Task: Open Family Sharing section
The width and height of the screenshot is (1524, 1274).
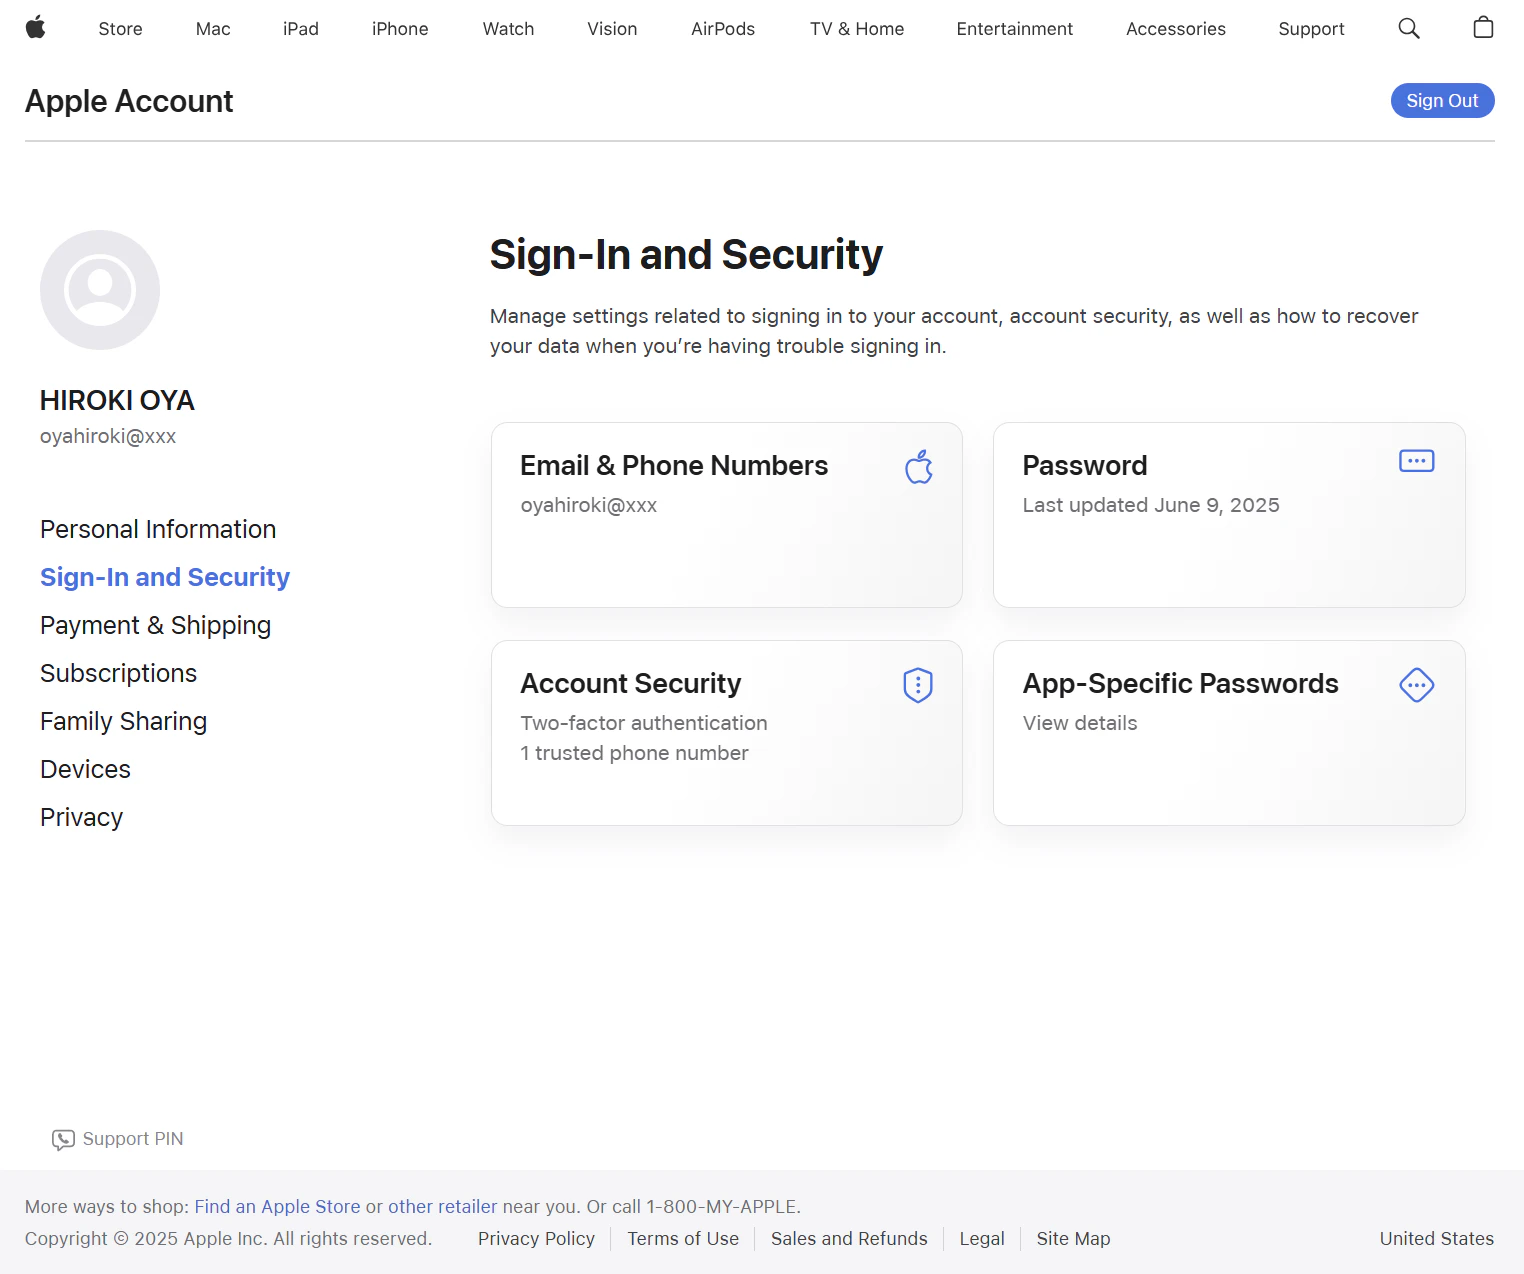Action: [x=124, y=721]
